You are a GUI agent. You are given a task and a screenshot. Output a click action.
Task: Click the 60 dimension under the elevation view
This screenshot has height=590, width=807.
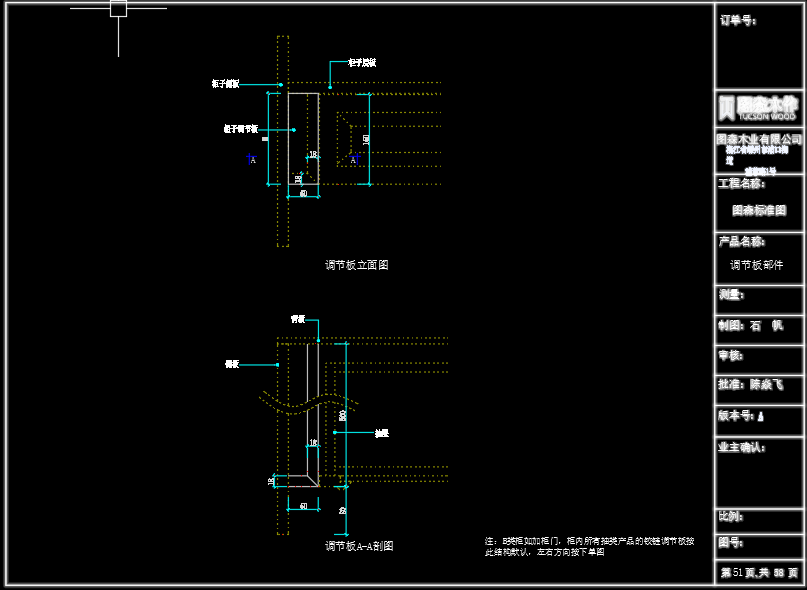point(303,193)
